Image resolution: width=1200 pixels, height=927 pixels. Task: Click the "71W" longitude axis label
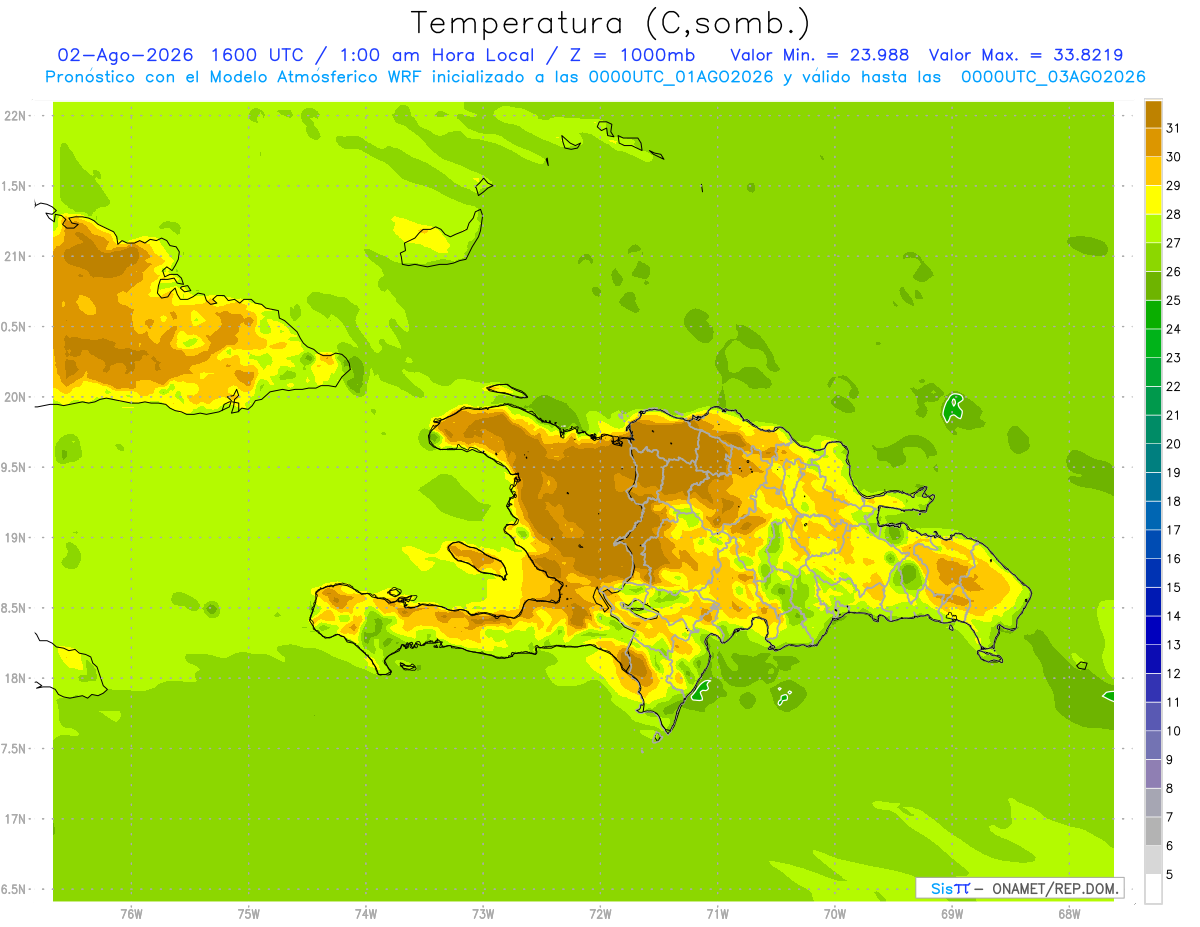(717, 913)
